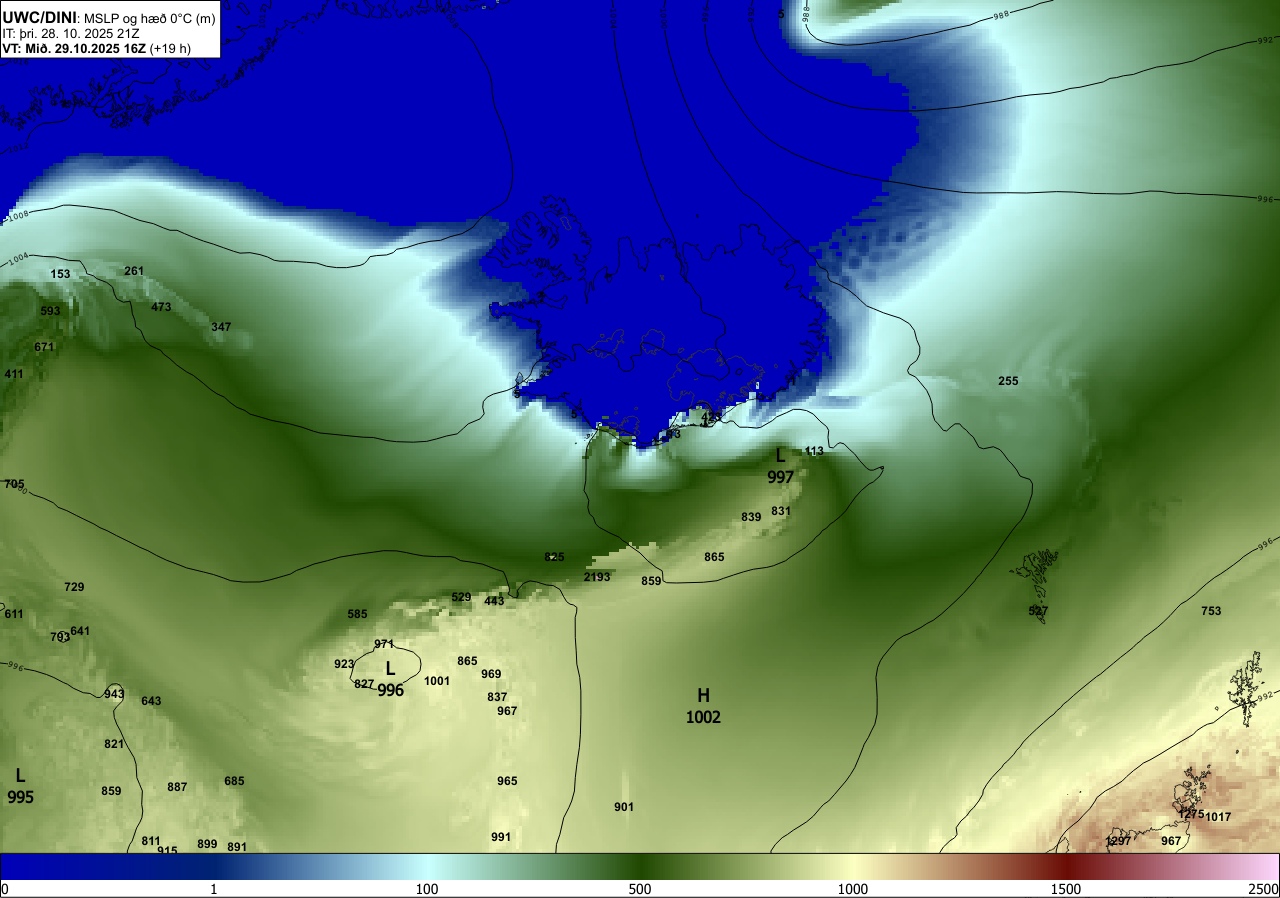Viewport: 1280px width, 898px height.
Task: Click the height value '753'
Action: (1211, 611)
